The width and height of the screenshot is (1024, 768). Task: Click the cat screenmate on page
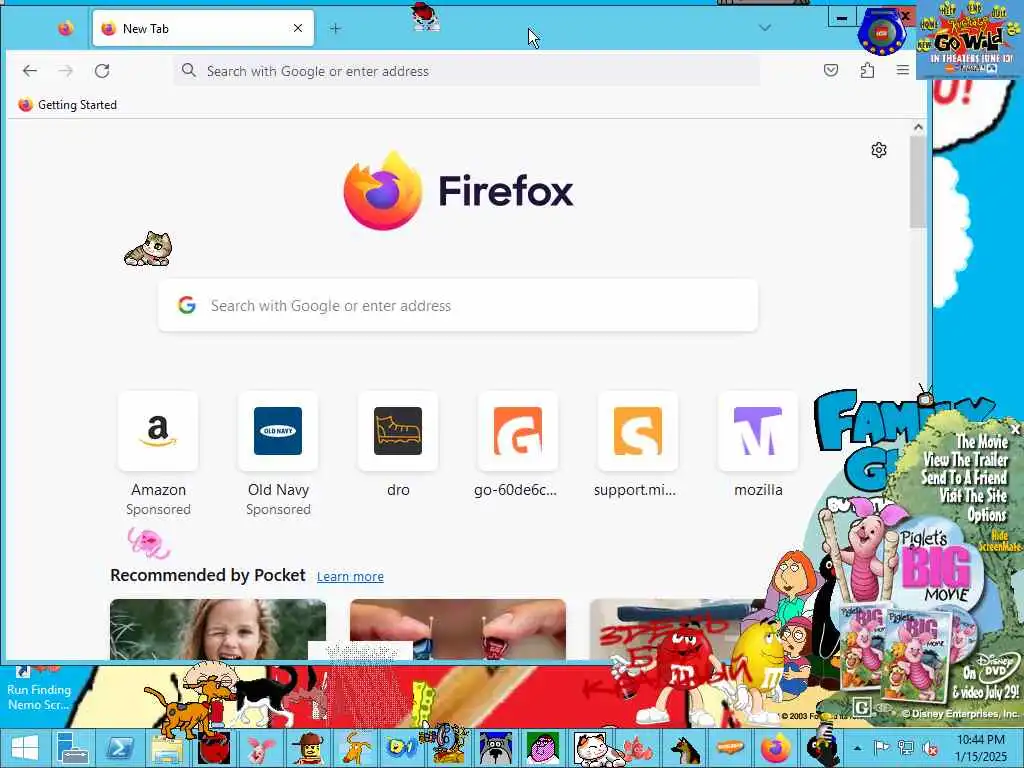coord(148,249)
